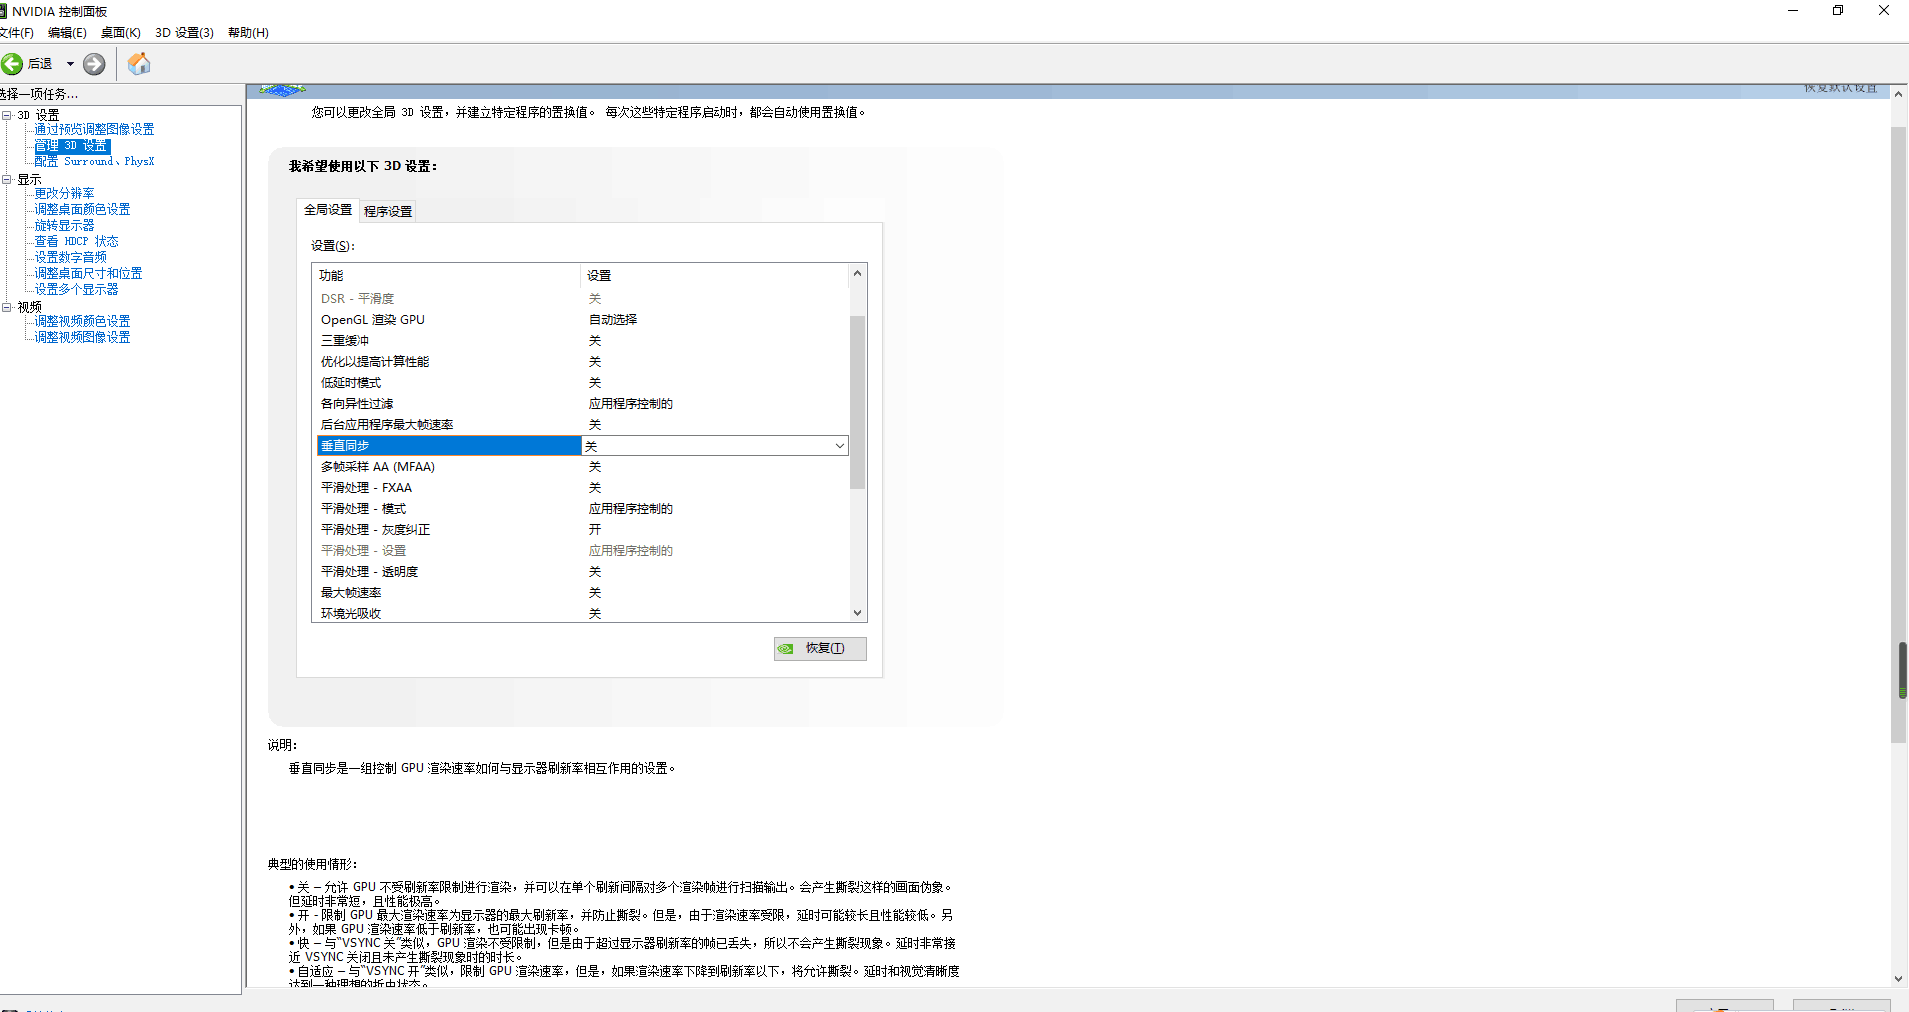
Task: Select the 多帧采样 AA (MFAA) row
Action: pos(582,467)
